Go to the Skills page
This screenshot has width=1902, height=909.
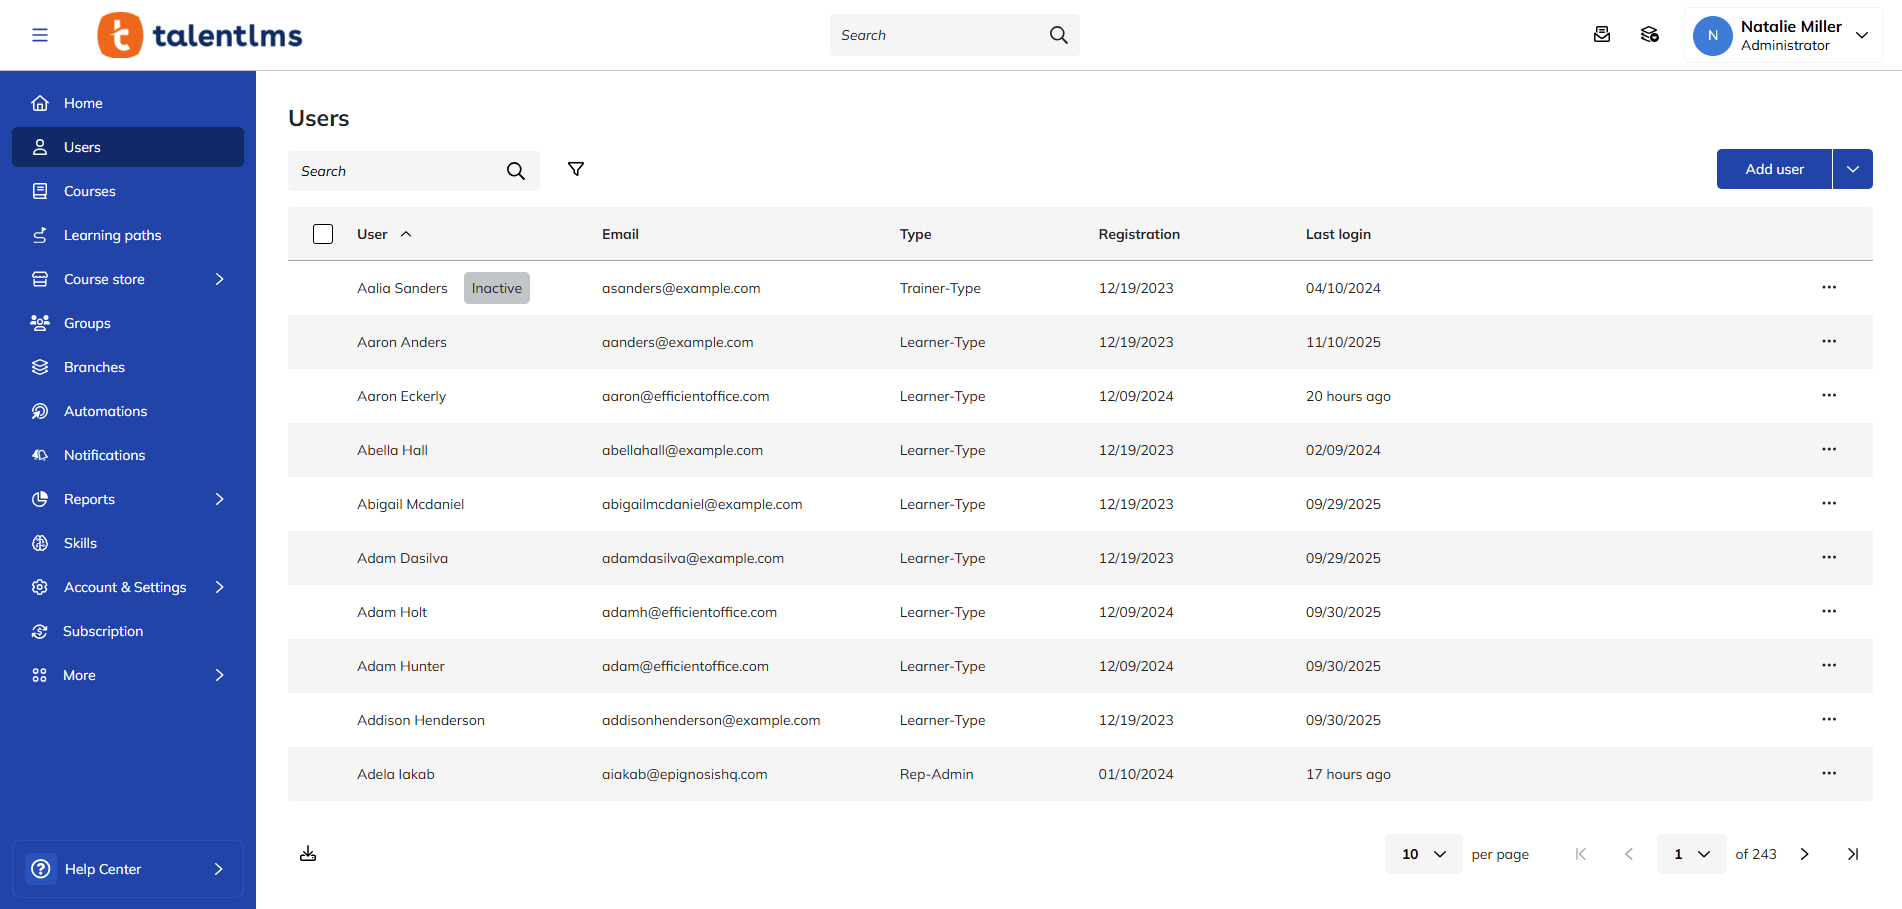(x=79, y=542)
